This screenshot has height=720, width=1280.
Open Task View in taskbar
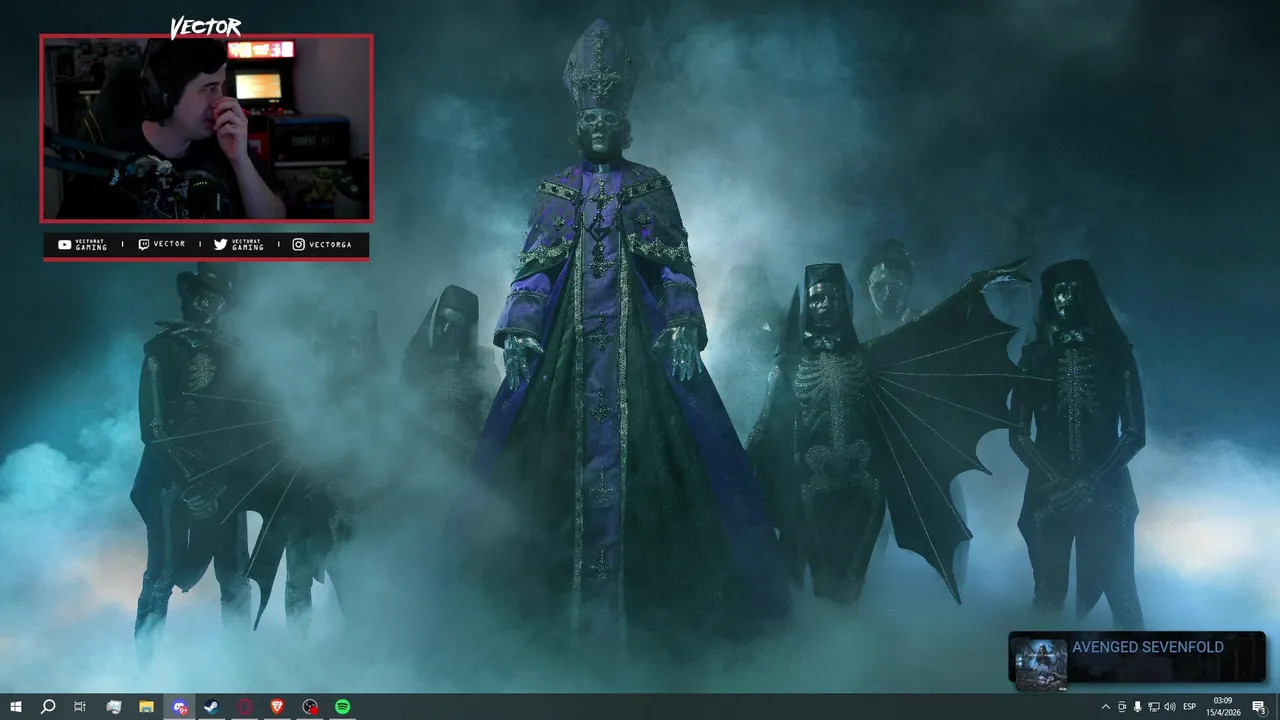[x=80, y=706]
